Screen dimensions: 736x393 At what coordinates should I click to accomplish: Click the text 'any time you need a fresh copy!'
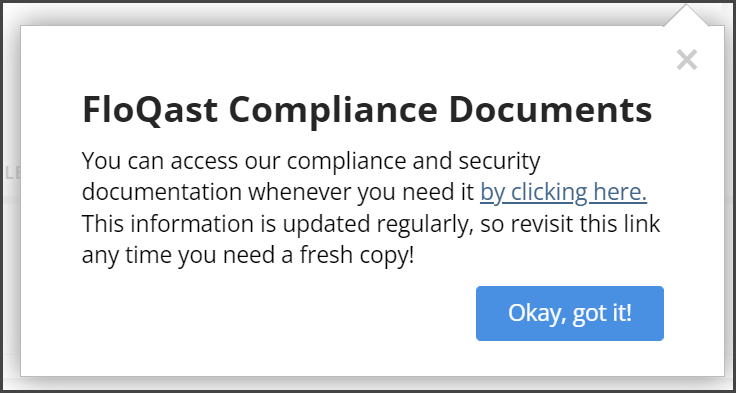[x=248, y=256]
